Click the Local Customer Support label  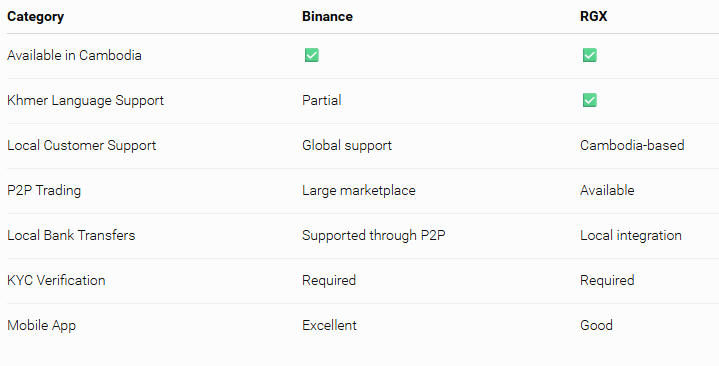tap(82, 145)
